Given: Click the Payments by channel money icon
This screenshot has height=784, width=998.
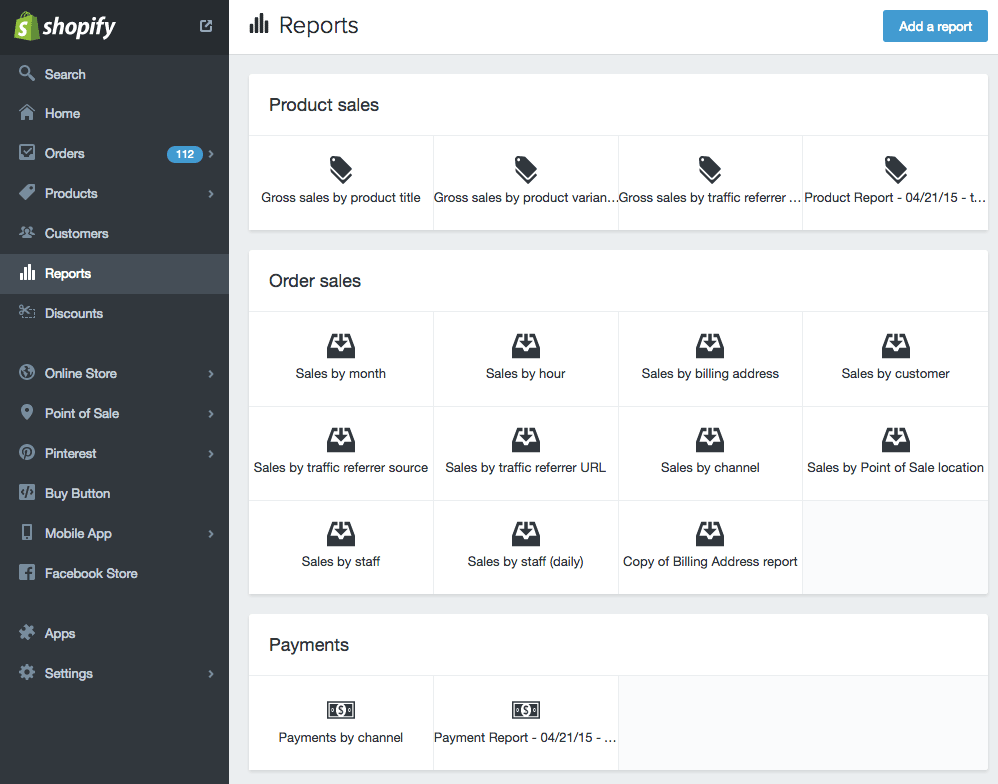Looking at the screenshot, I should click(341, 710).
